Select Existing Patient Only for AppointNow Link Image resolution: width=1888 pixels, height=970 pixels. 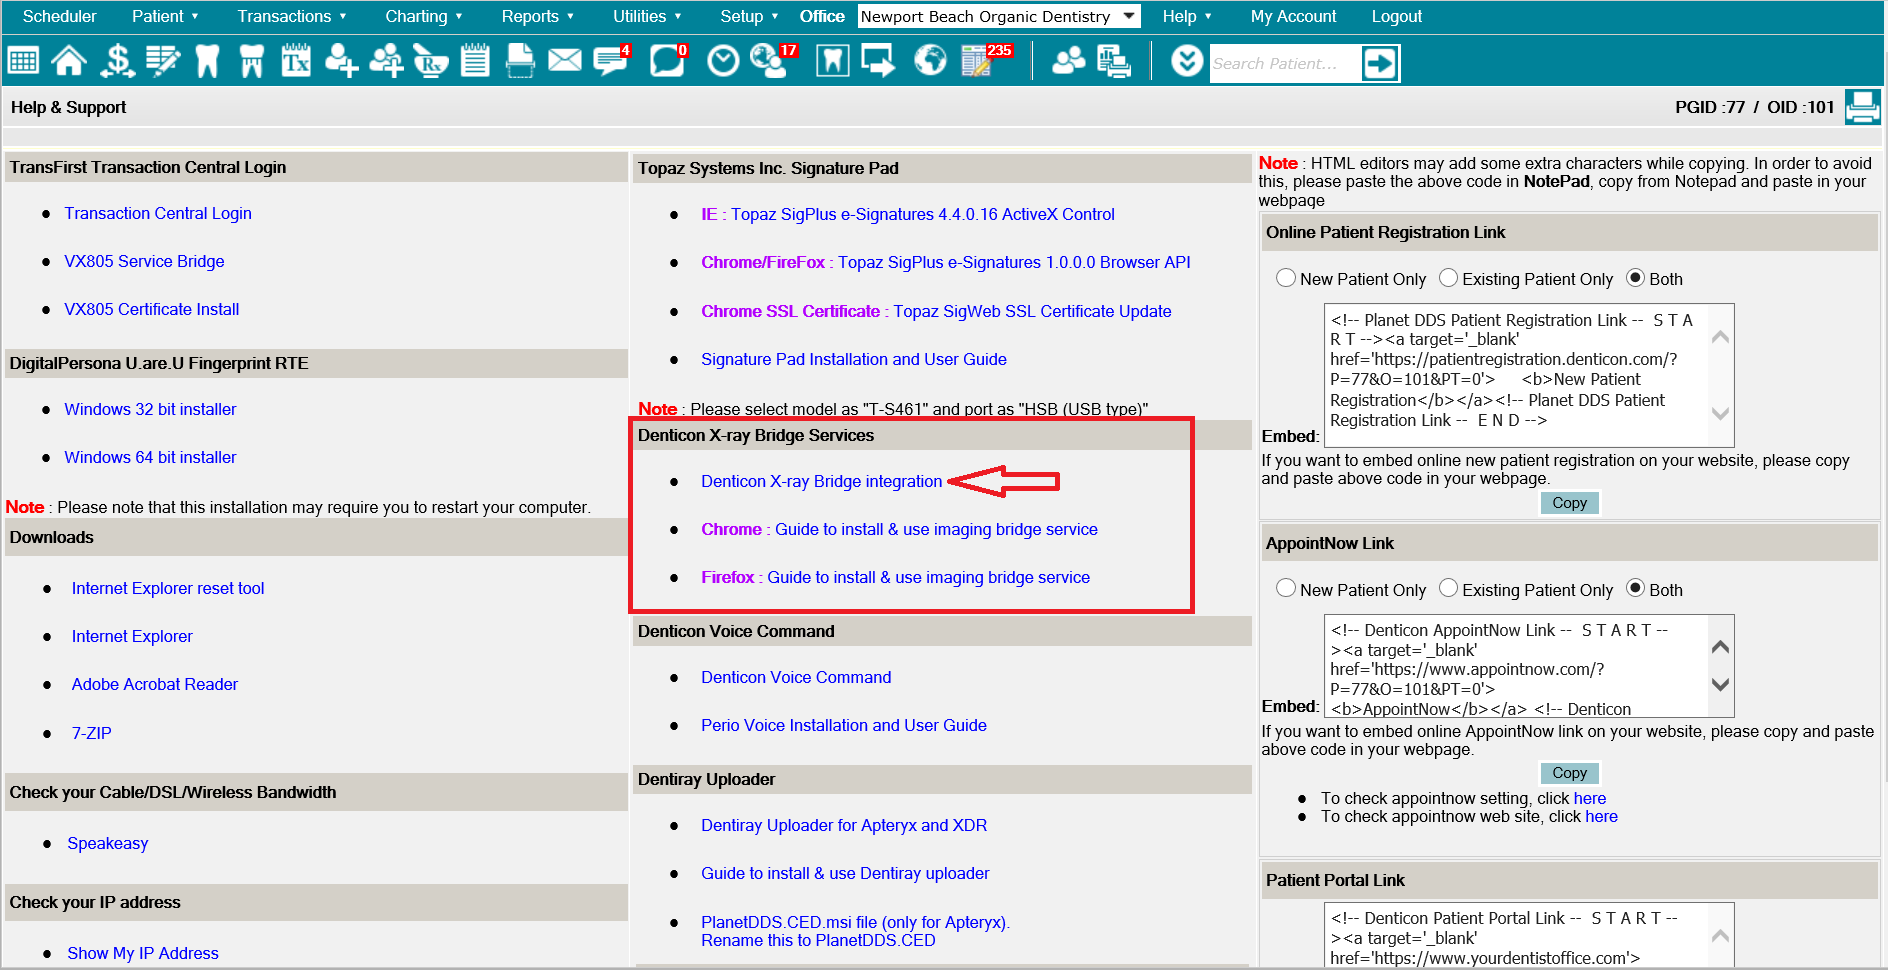(1448, 589)
